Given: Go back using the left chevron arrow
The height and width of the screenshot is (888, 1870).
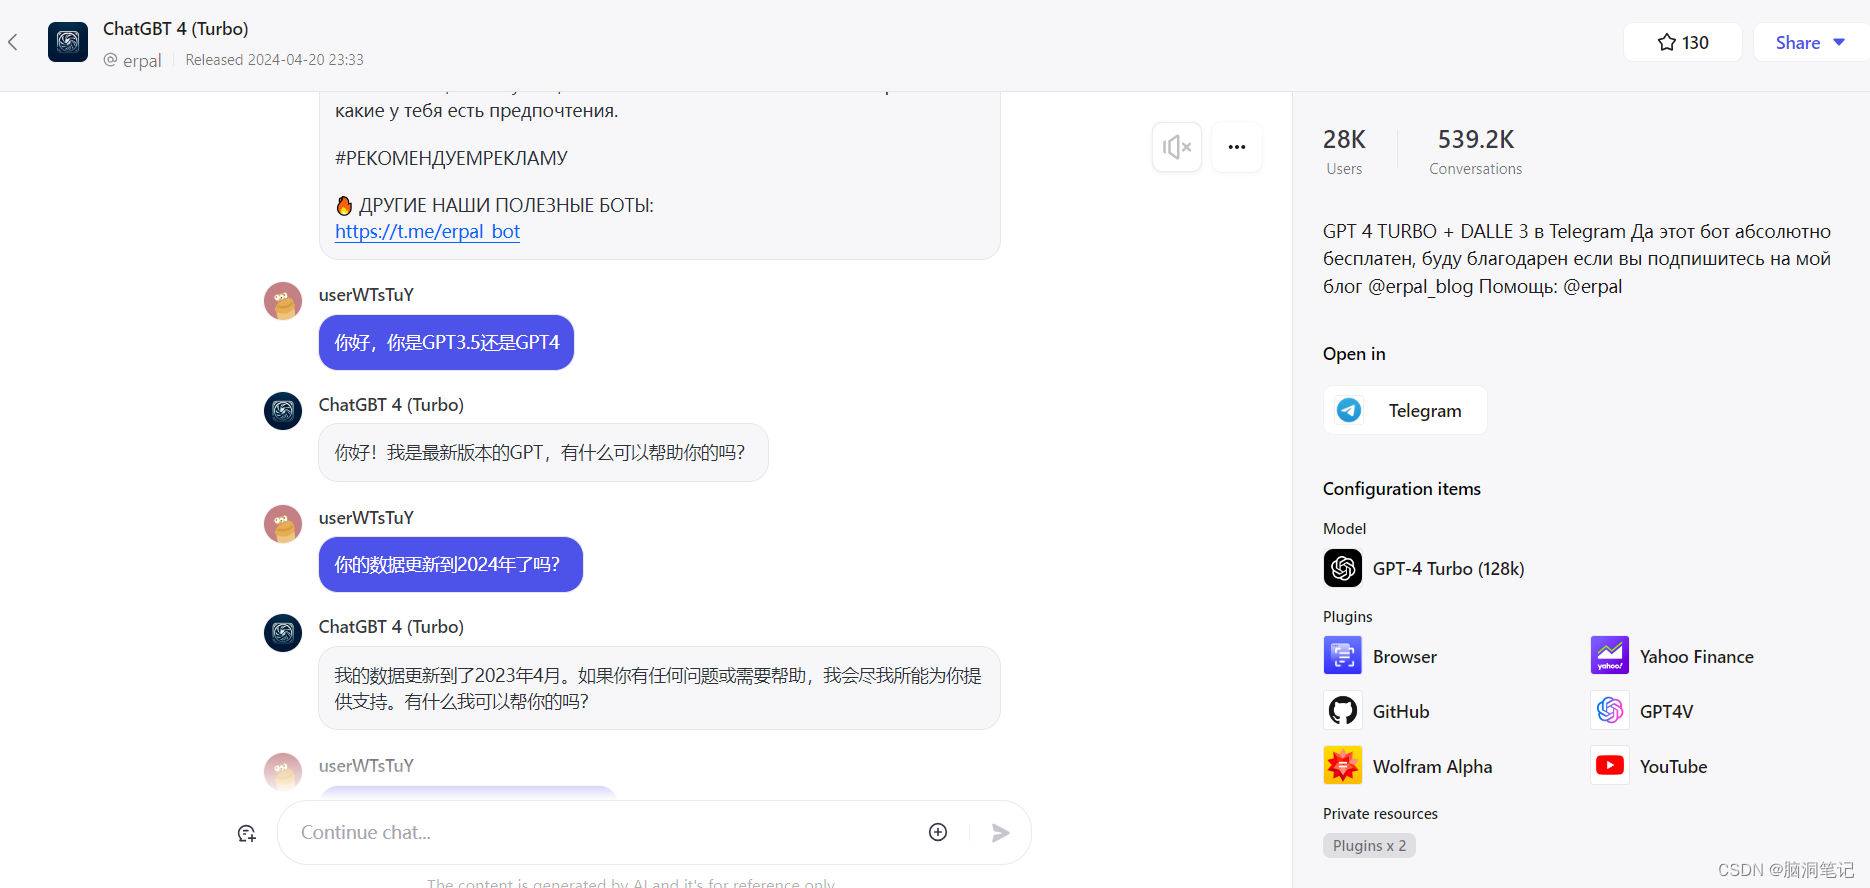Looking at the screenshot, I should click(13, 42).
